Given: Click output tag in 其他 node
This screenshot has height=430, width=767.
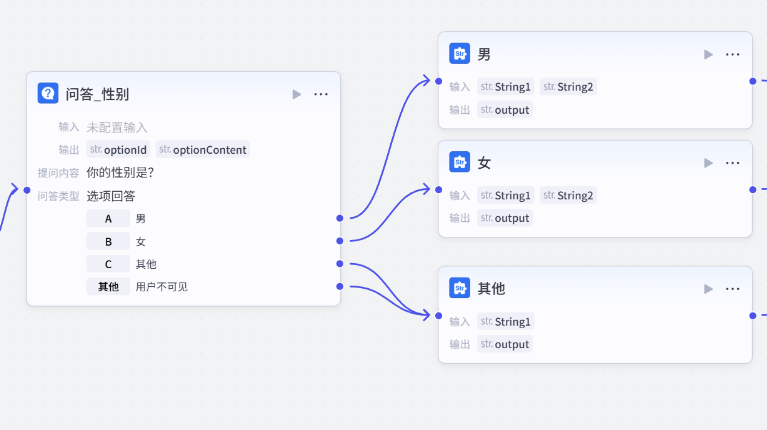Looking at the screenshot, I should (x=505, y=344).
